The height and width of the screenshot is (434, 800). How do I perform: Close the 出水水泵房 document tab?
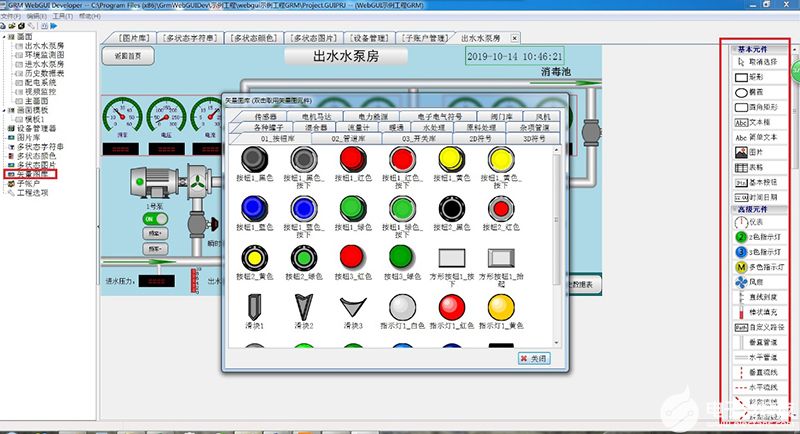pyautogui.click(x=515, y=38)
